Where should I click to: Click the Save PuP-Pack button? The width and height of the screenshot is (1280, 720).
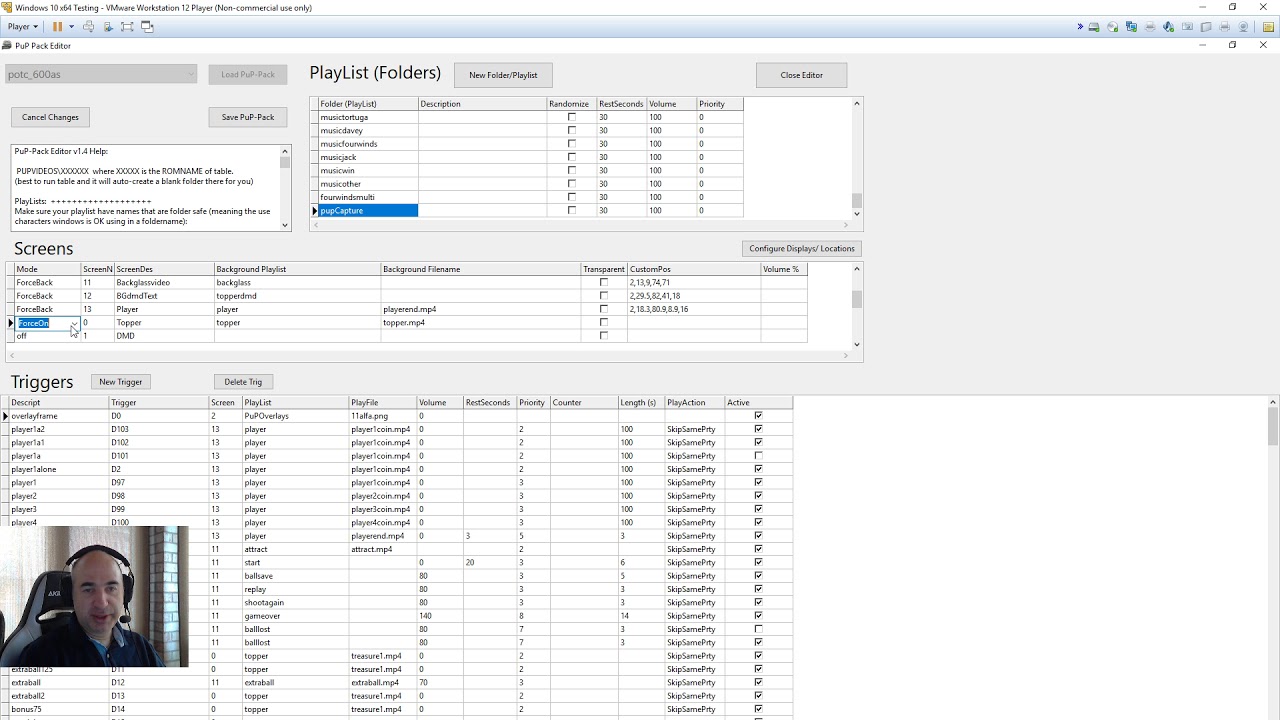[248, 117]
